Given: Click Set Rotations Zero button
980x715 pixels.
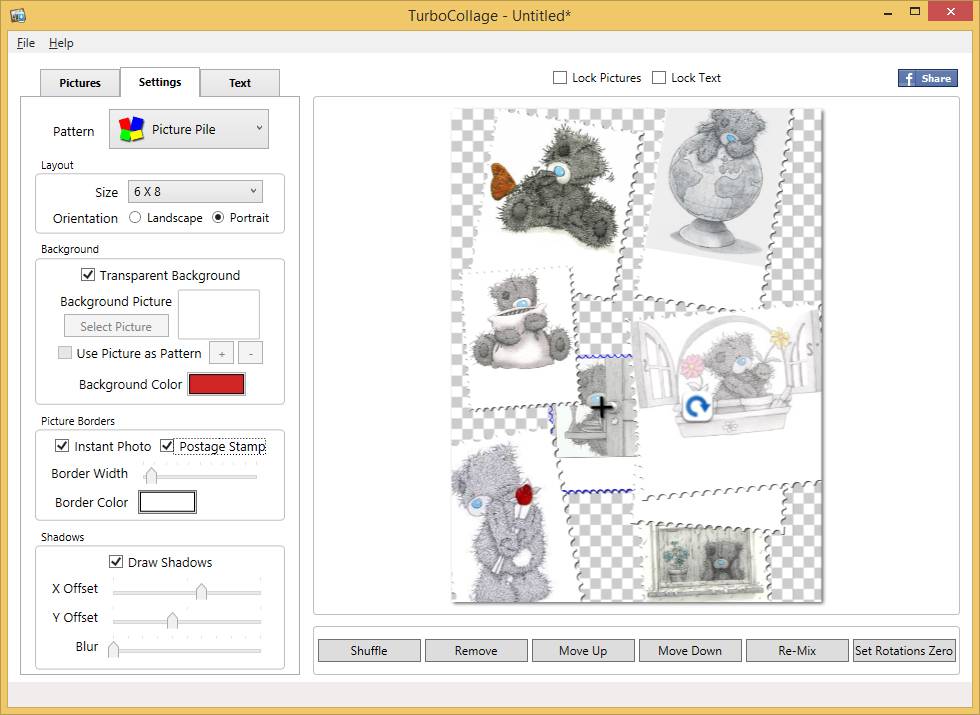Looking at the screenshot, I should click(x=904, y=651).
